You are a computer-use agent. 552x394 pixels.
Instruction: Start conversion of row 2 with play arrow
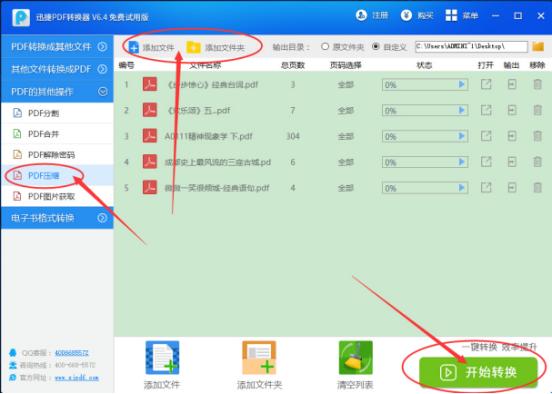(462, 110)
